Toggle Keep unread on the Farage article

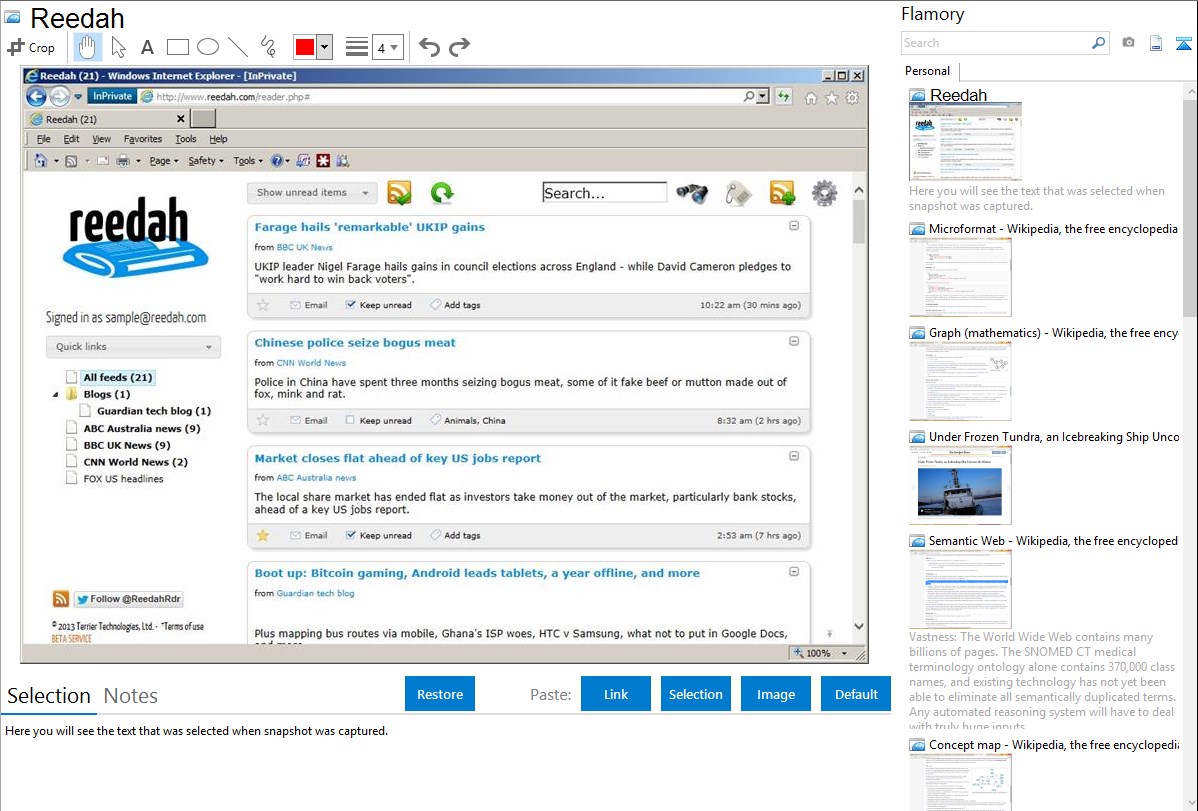(x=351, y=305)
